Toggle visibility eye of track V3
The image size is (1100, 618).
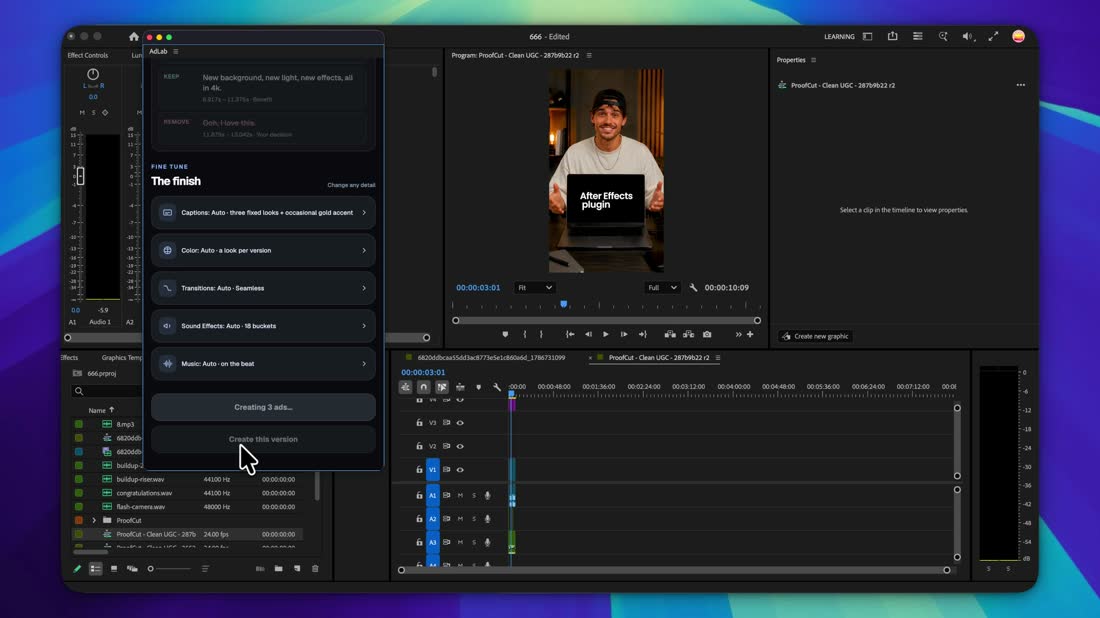click(x=460, y=423)
